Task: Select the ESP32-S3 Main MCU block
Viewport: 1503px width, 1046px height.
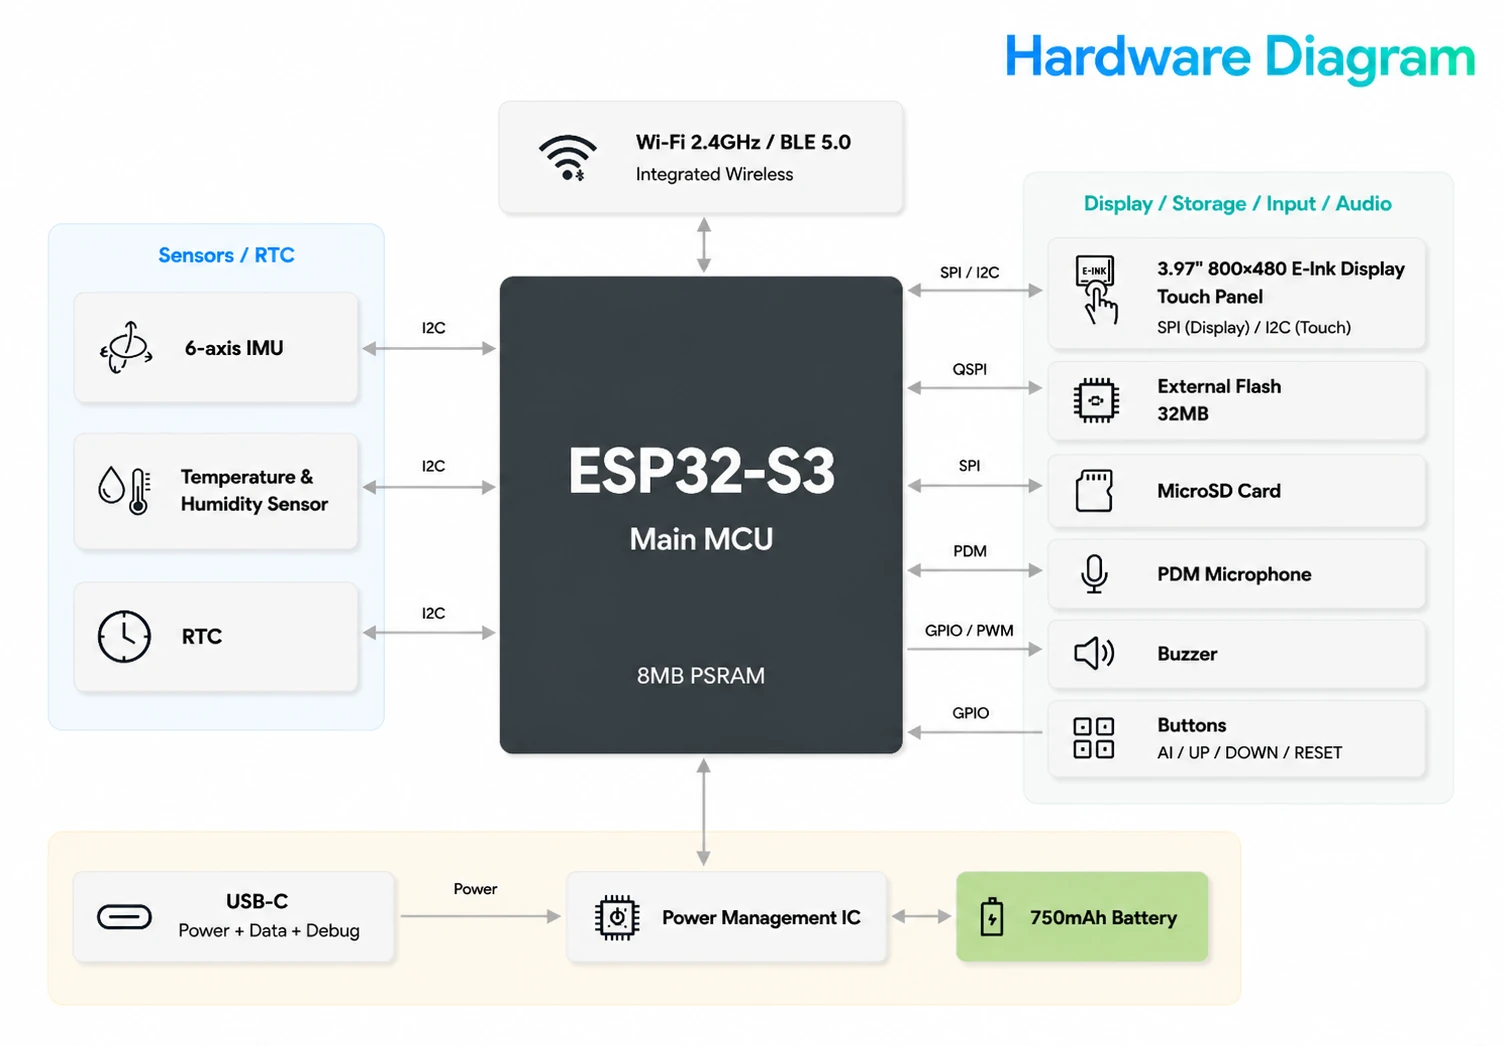Action: click(701, 515)
